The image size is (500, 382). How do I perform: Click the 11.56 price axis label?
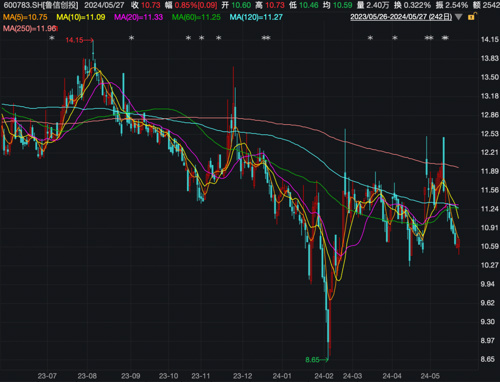(490, 190)
